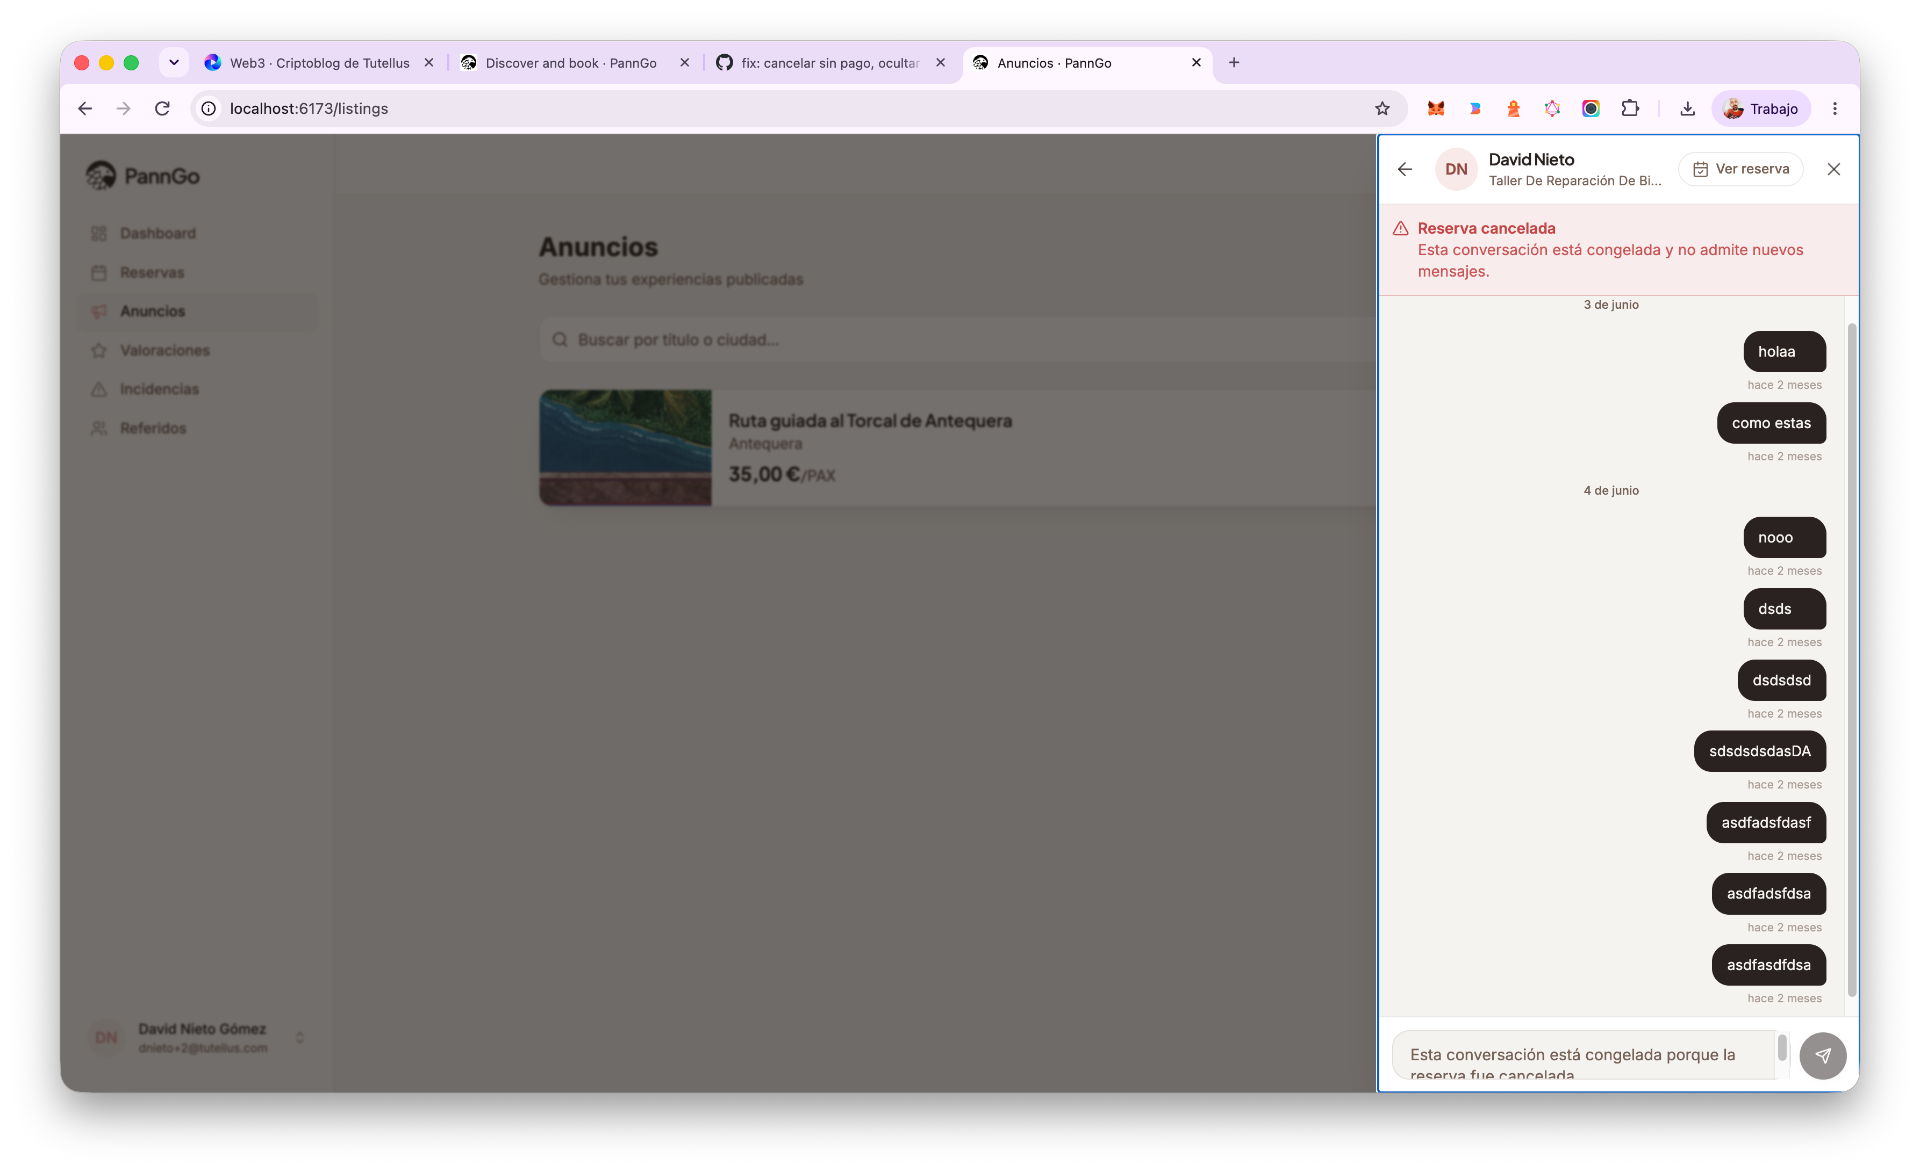This screenshot has height=1172, width=1920.
Task: Open Reservas in the sidebar
Action: [x=197, y=272]
